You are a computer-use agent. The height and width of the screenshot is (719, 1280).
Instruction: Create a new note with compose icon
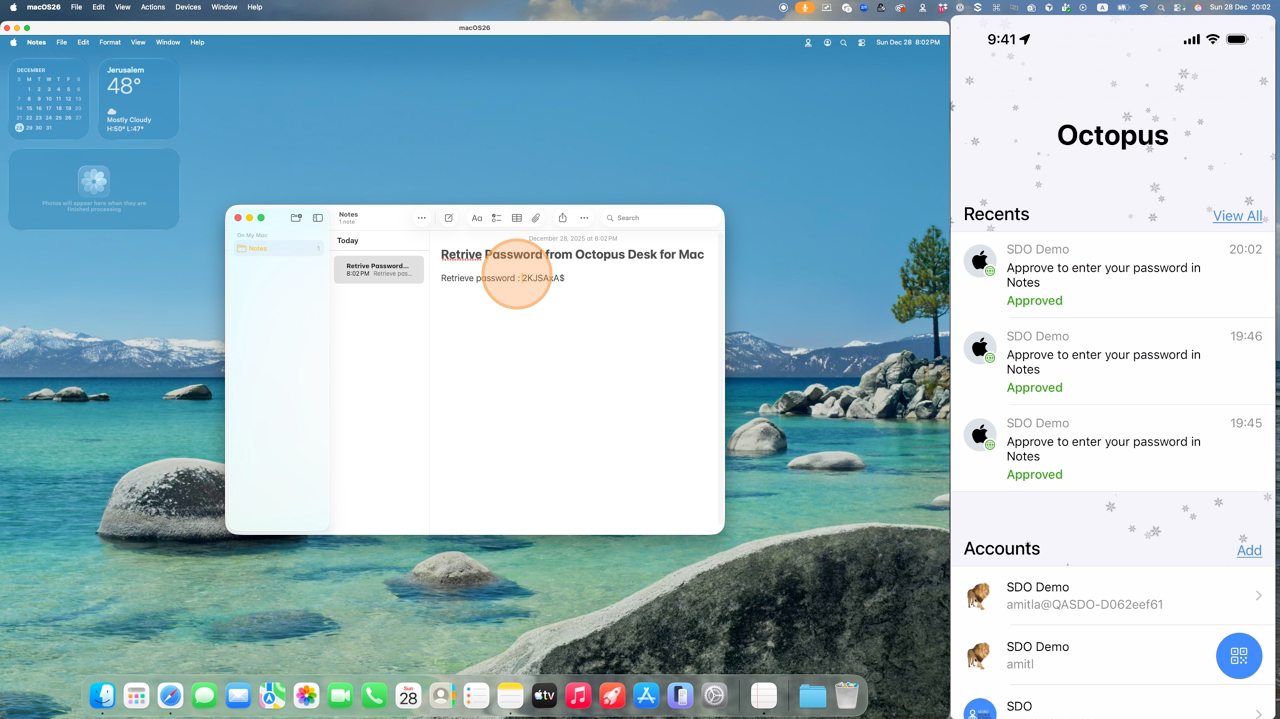click(449, 218)
